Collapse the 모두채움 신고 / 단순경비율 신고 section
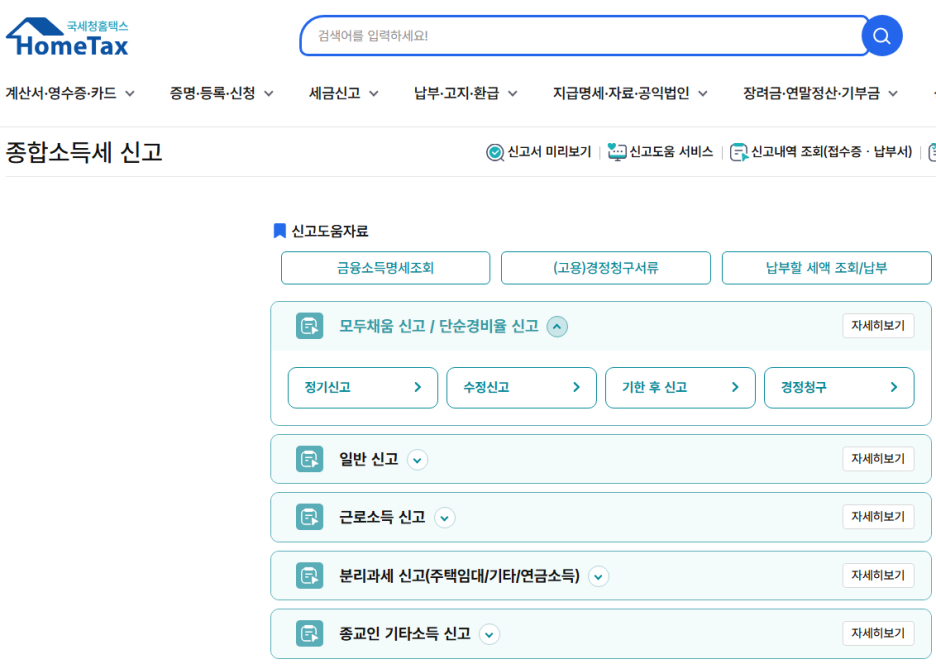This screenshot has width=936, height=664. click(x=557, y=327)
